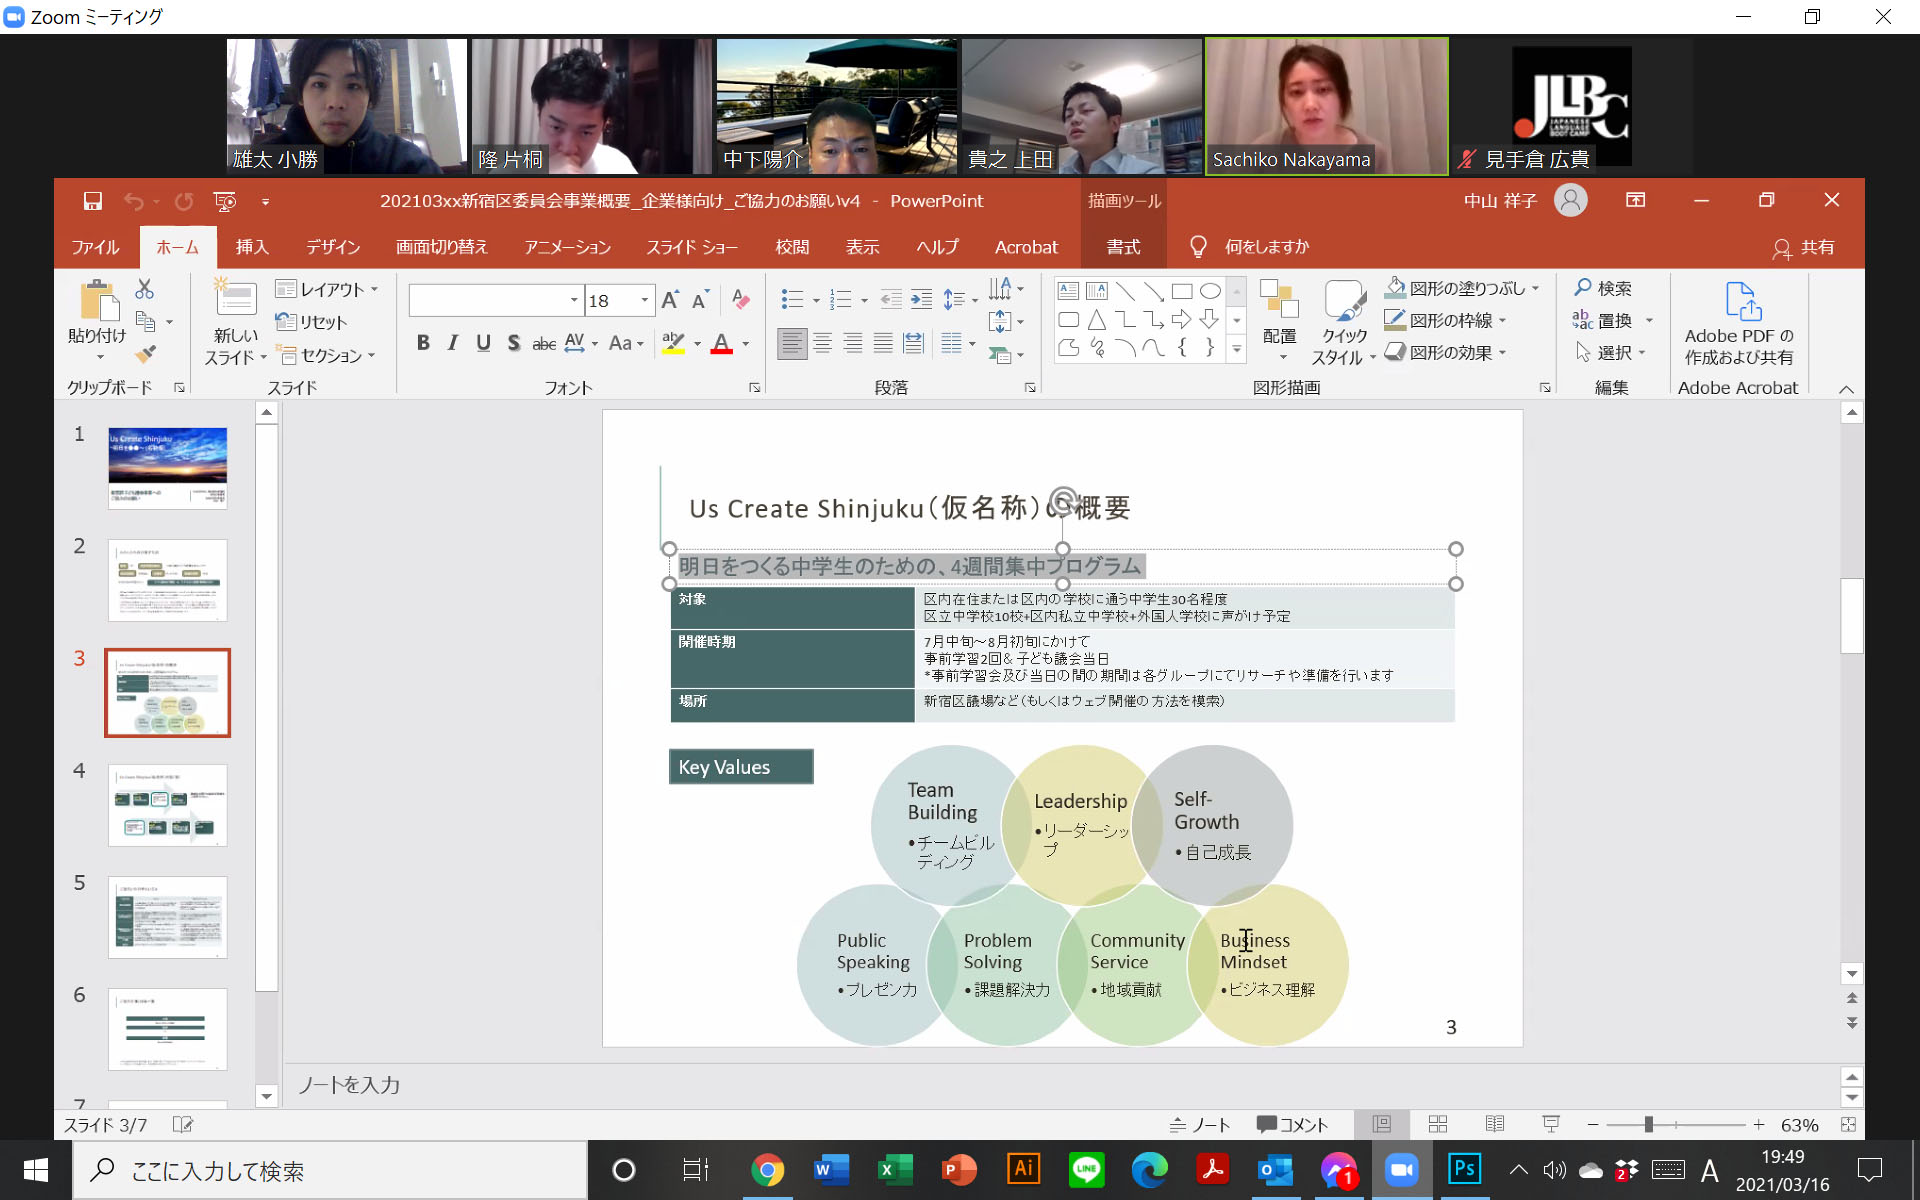This screenshot has width=1920, height=1200.
Task: Click the zoom slider handle
Action: click(x=1648, y=1125)
